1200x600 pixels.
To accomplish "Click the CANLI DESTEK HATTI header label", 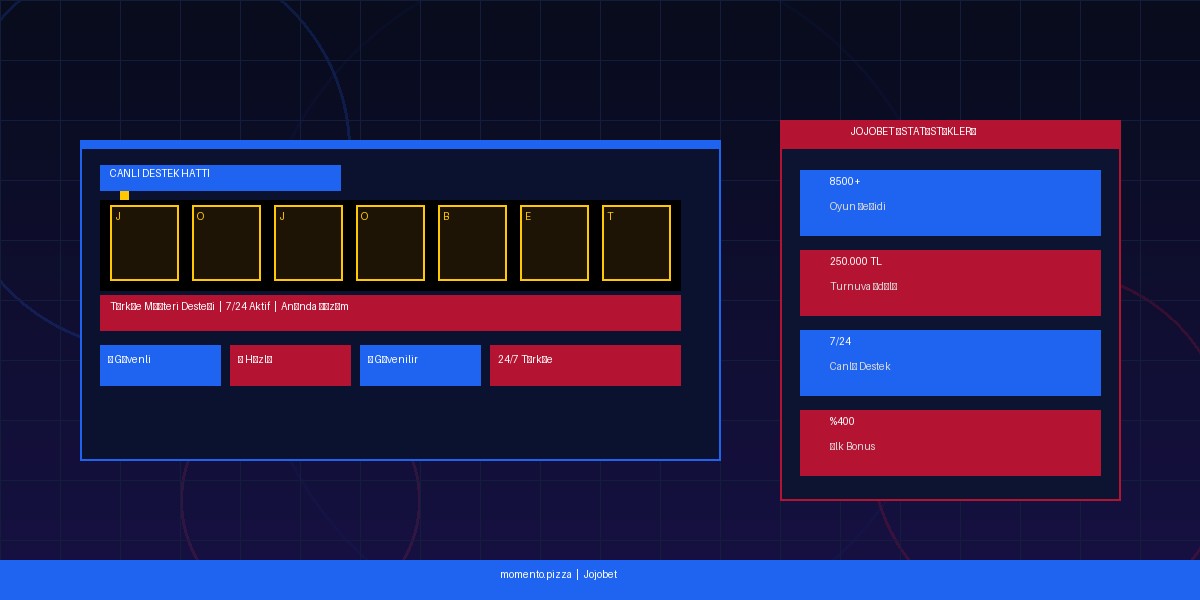I will coord(220,178).
